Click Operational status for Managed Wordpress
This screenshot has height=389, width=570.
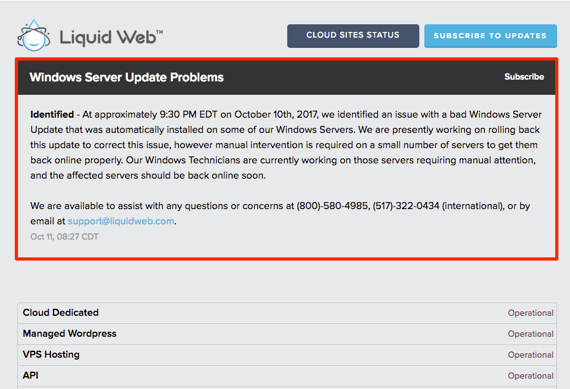coord(530,334)
